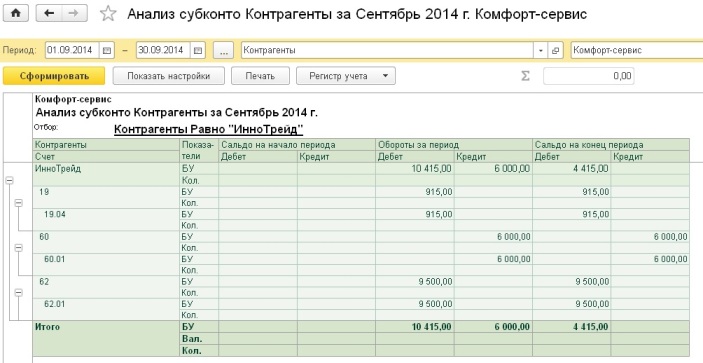
Task: Click Показать настройки button
Action: click(x=169, y=76)
